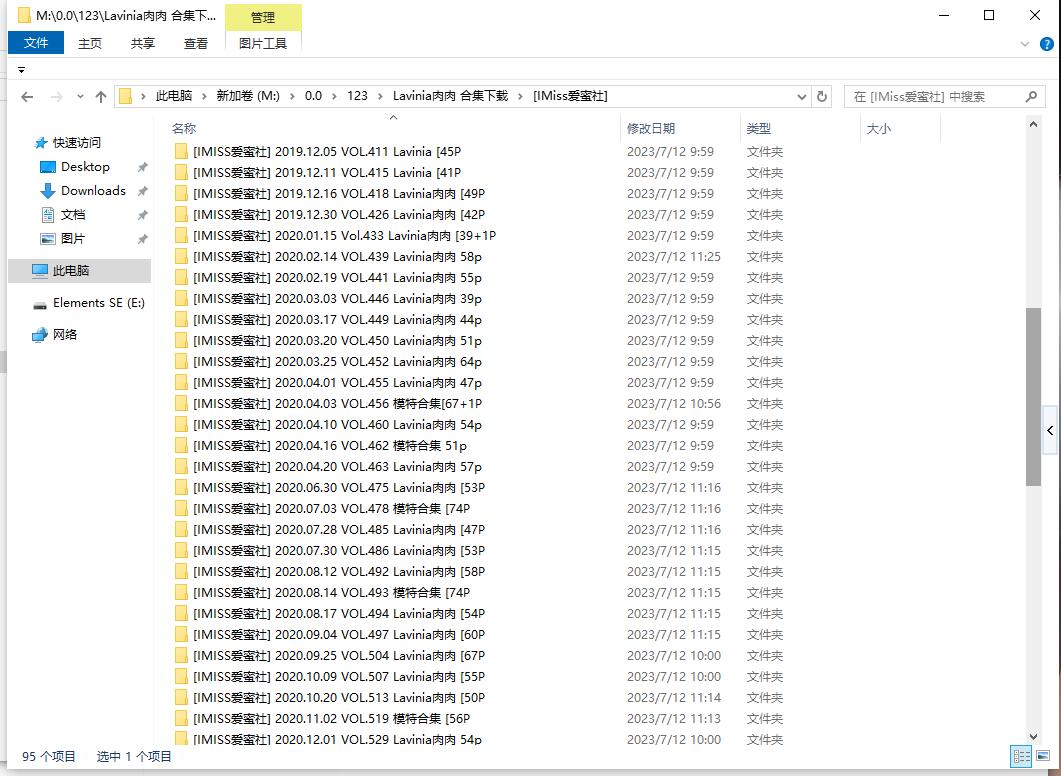Refresh the current folder view
This screenshot has width=1061, height=776.
(821, 96)
